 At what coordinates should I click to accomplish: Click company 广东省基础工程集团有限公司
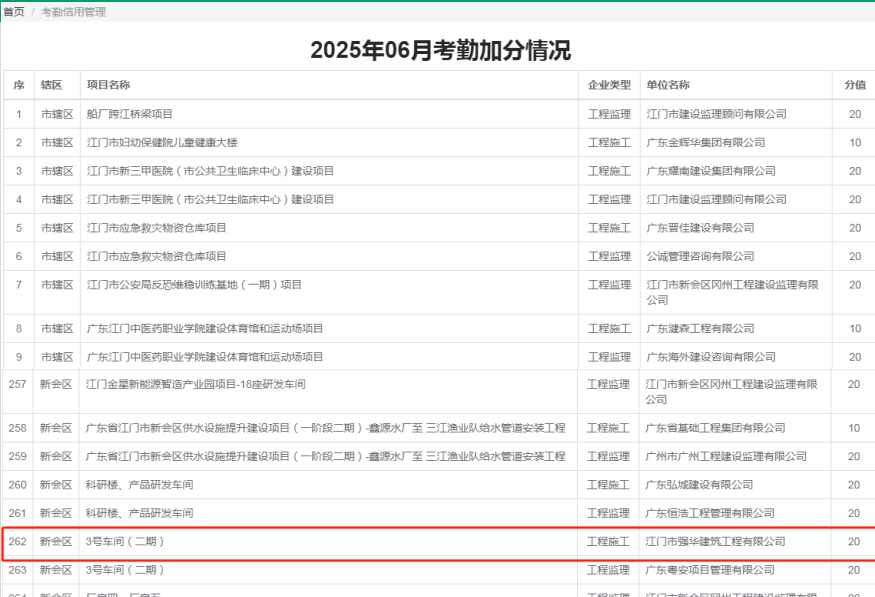point(715,428)
